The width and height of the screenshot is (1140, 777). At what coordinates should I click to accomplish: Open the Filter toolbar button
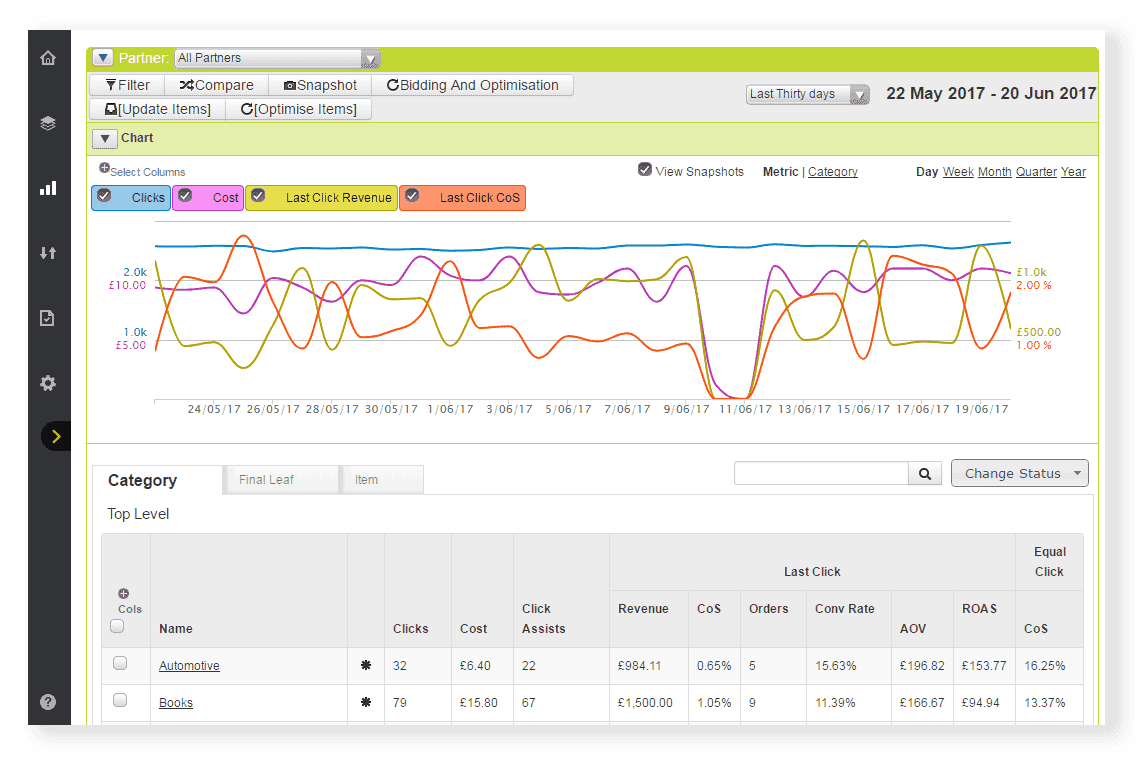(127, 85)
